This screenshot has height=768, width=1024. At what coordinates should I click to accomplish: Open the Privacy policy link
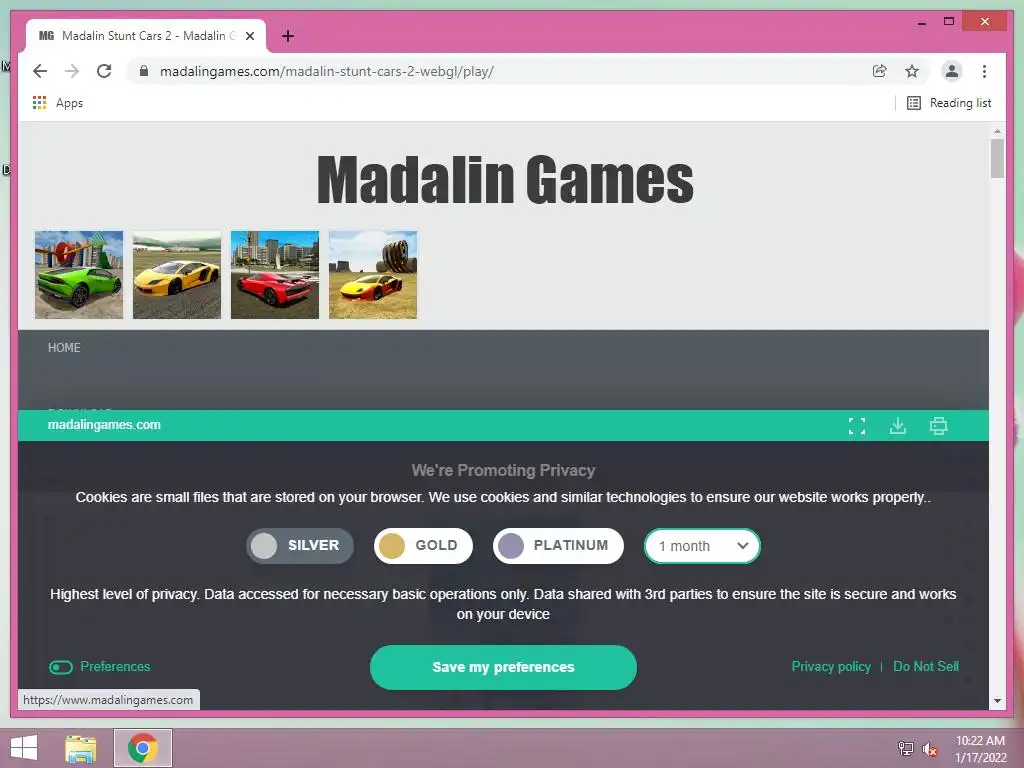click(x=831, y=667)
